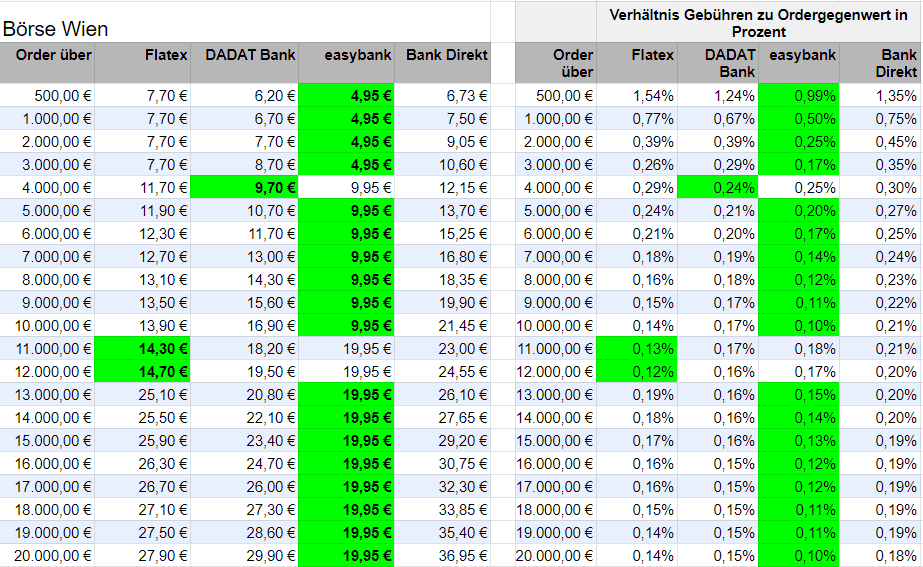
Task: Click the 0,30% Bank Direkt cell
Action: (881, 187)
